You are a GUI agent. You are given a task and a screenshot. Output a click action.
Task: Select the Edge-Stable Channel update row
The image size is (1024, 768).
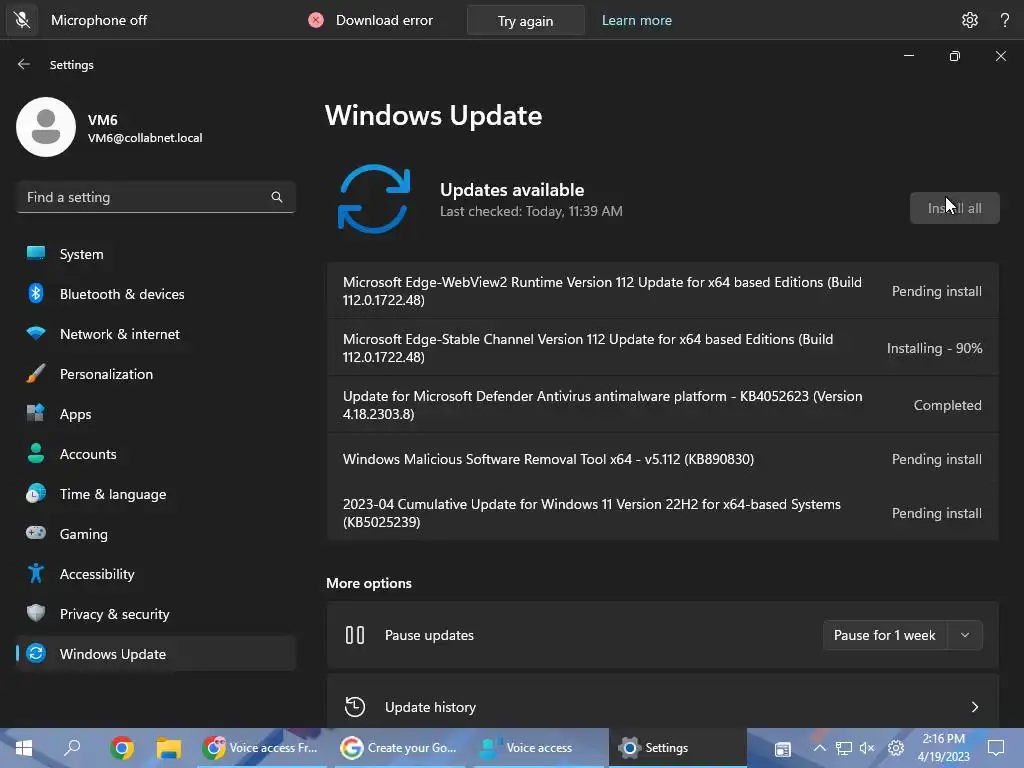662,348
